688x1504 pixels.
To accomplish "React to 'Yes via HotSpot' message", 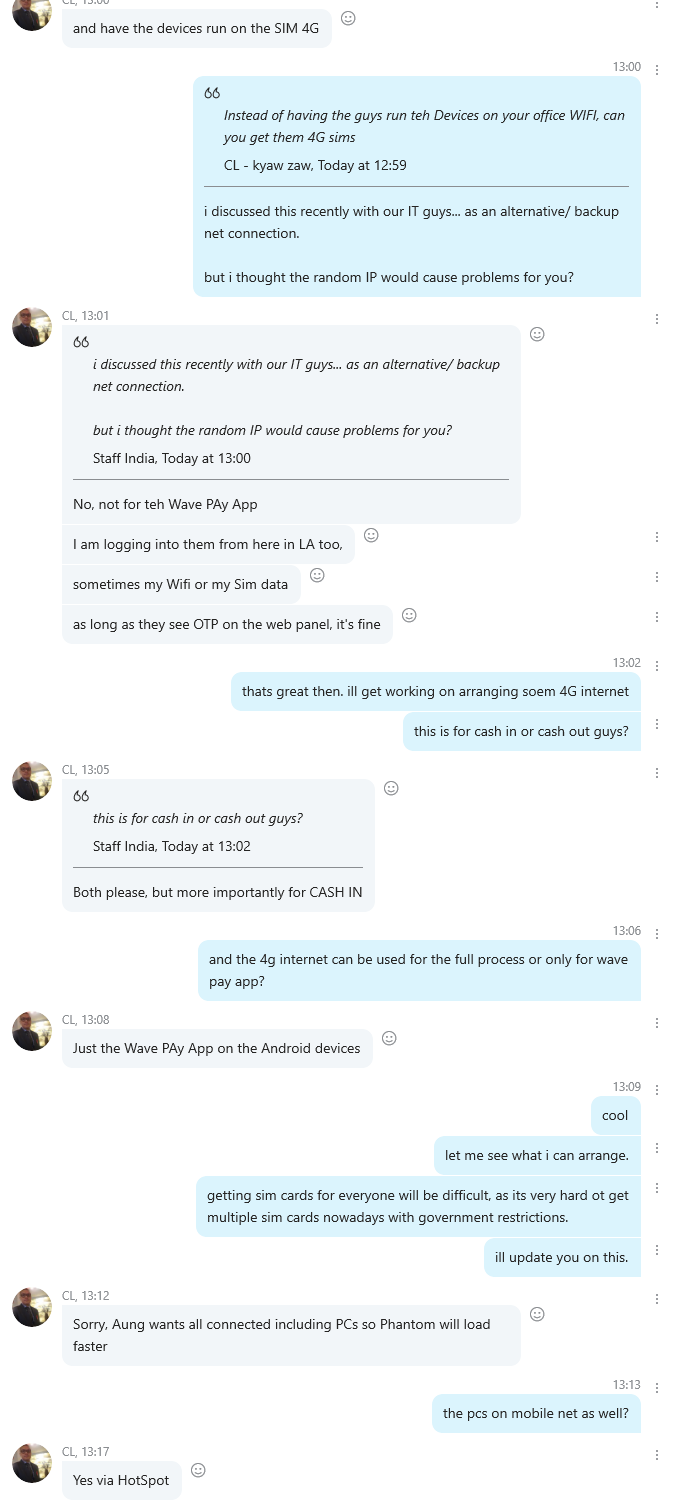I will 198,1470.
